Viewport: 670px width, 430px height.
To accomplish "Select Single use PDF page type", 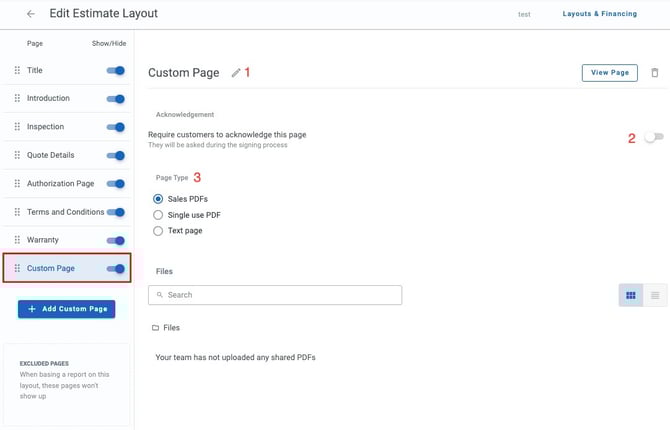I will [x=158, y=215].
